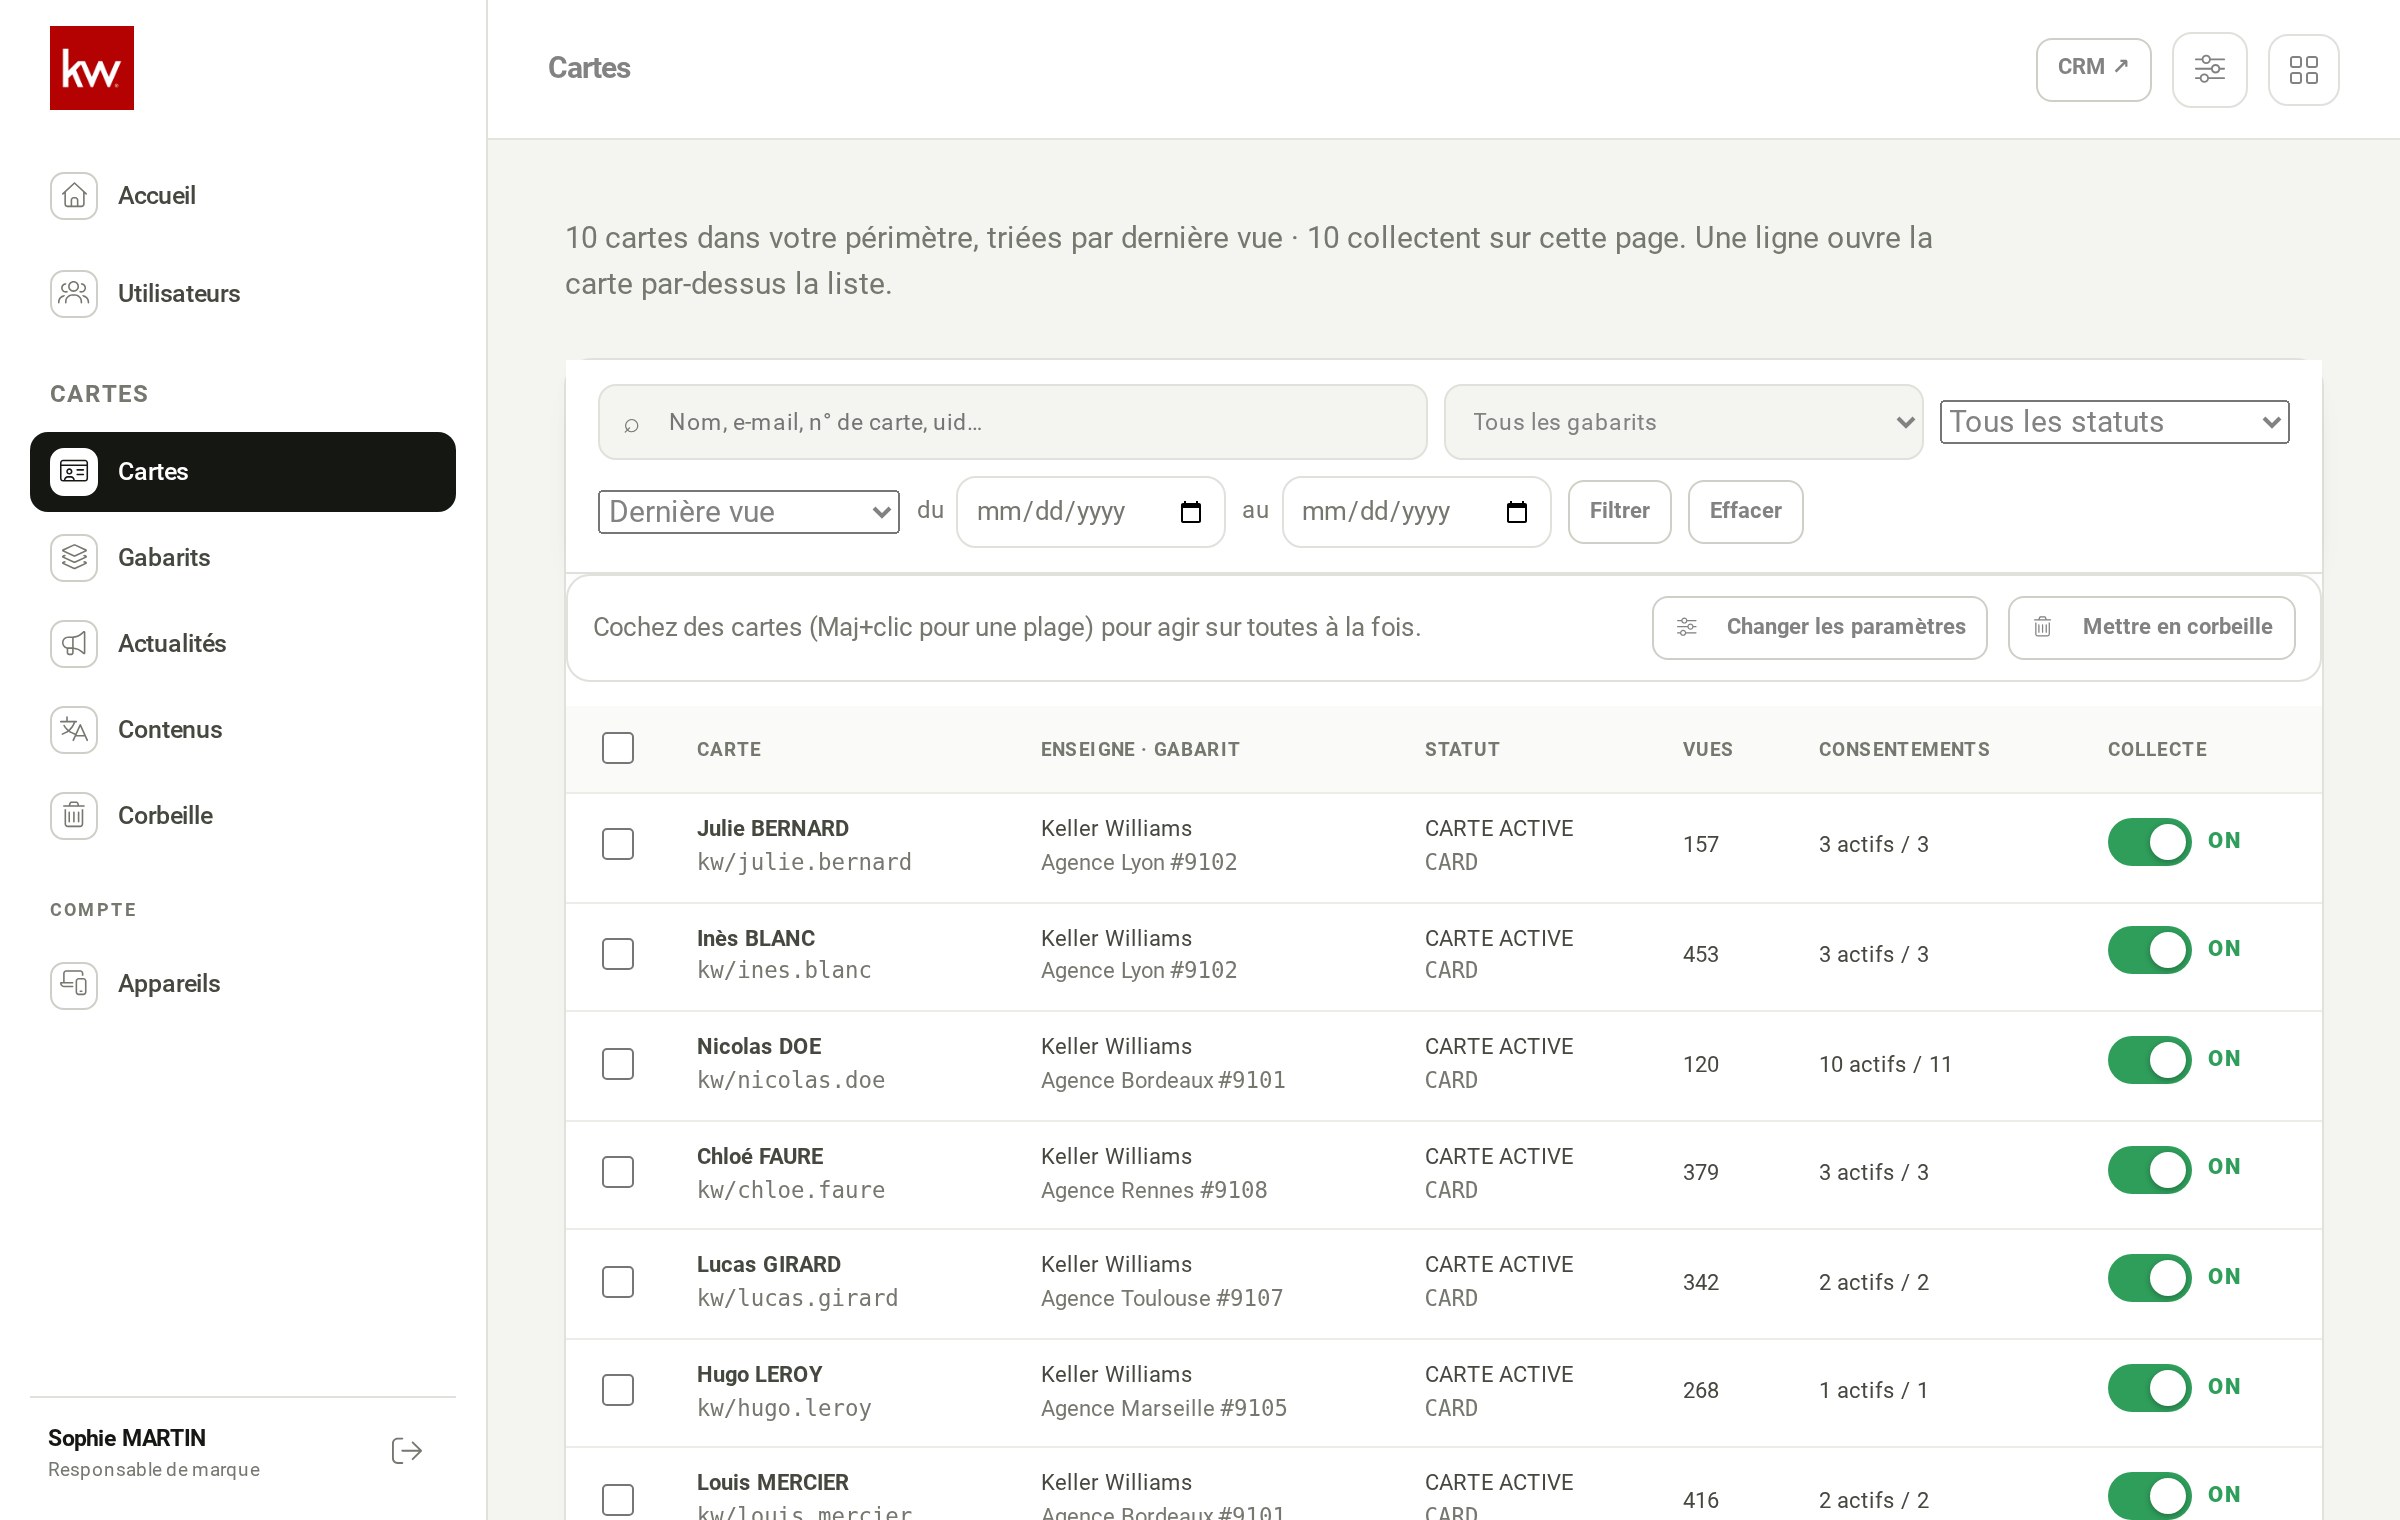Check the select-all checkbox in table header
Image resolution: width=2400 pixels, height=1520 pixels.
(x=618, y=747)
